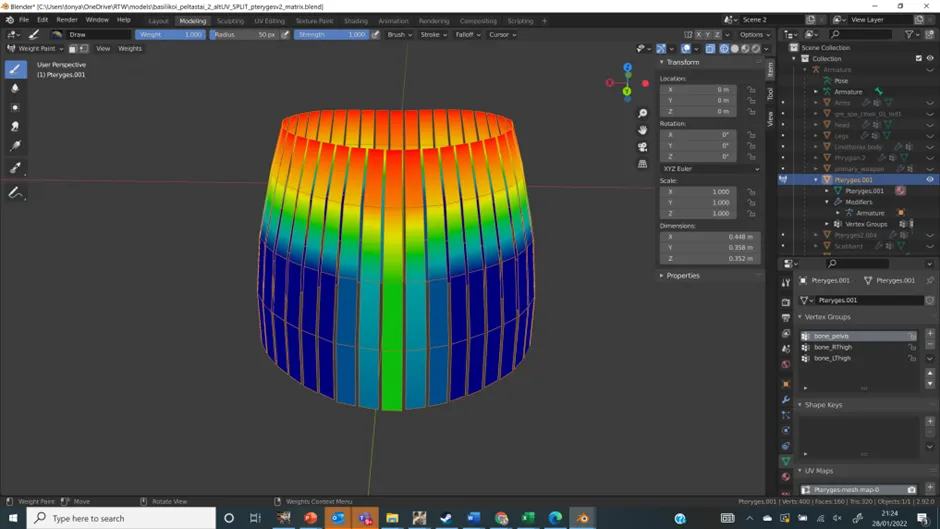Switch to the Sculpting workspace tab
The image size is (940, 529).
pyautogui.click(x=230, y=20)
